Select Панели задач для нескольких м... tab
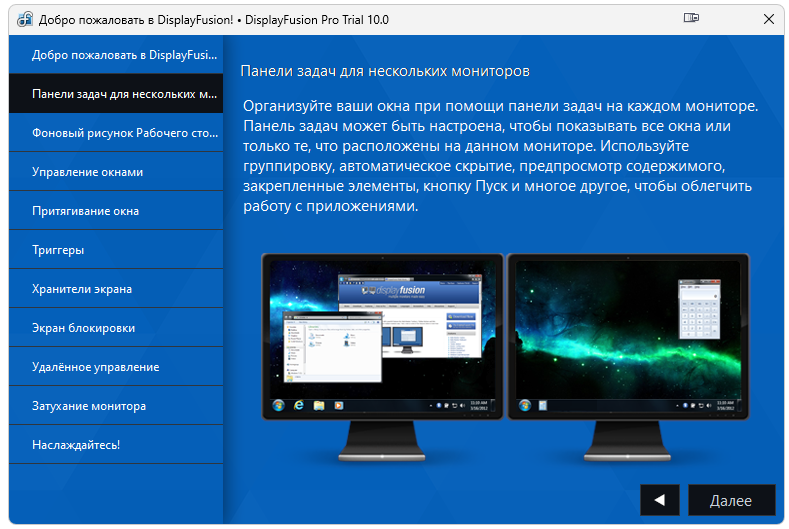This screenshot has width=789, height=529. [x=116, y=94]
